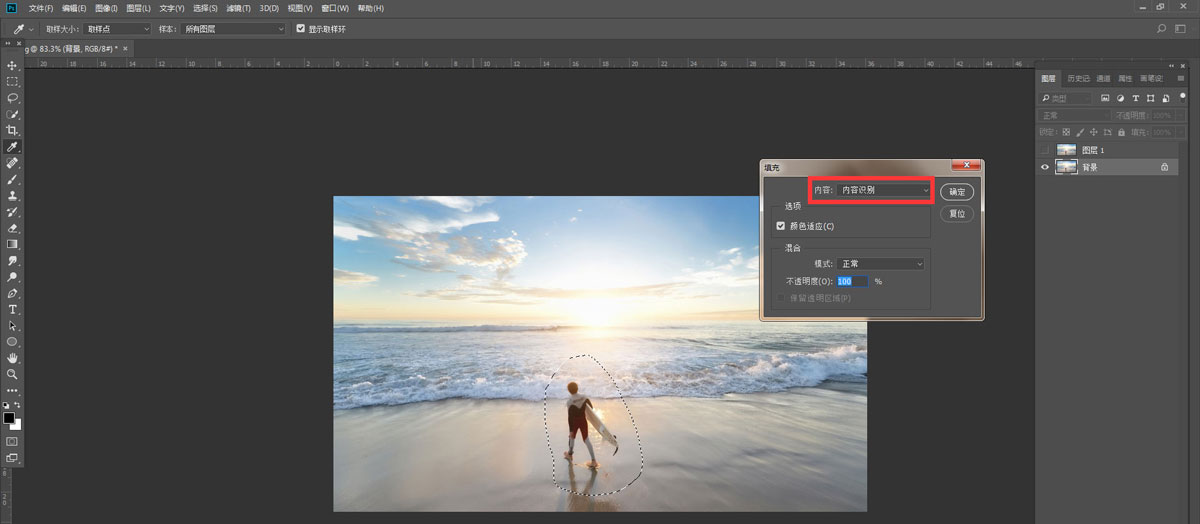
Task: Change screen mode via the toolbox icon
Action: click(x=12, y=457)
